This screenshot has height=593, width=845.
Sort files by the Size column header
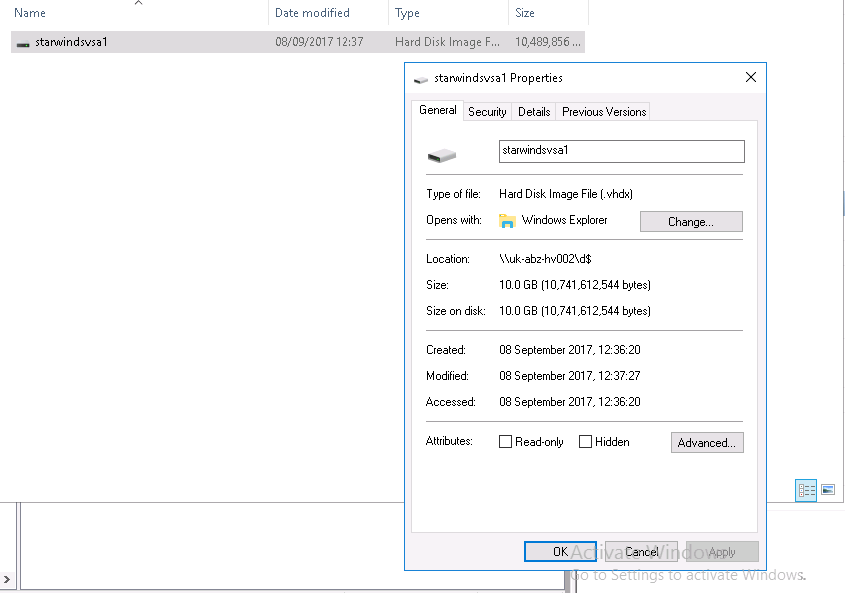coord(549,13)
